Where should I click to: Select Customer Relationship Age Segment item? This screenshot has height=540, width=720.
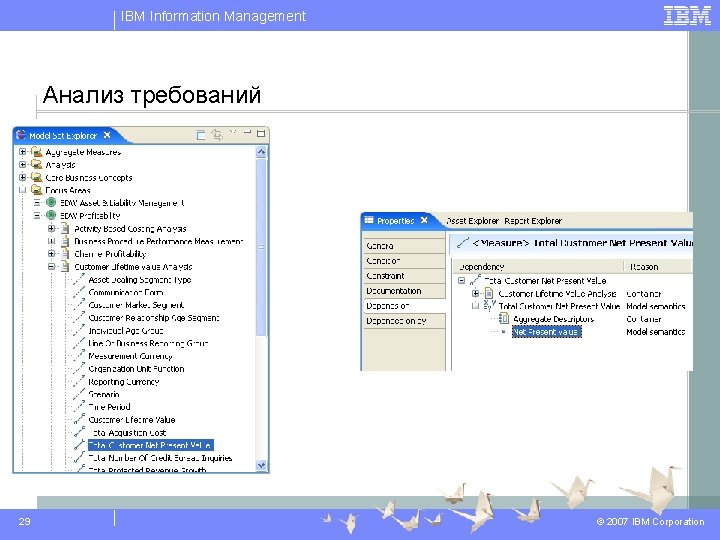153,317
